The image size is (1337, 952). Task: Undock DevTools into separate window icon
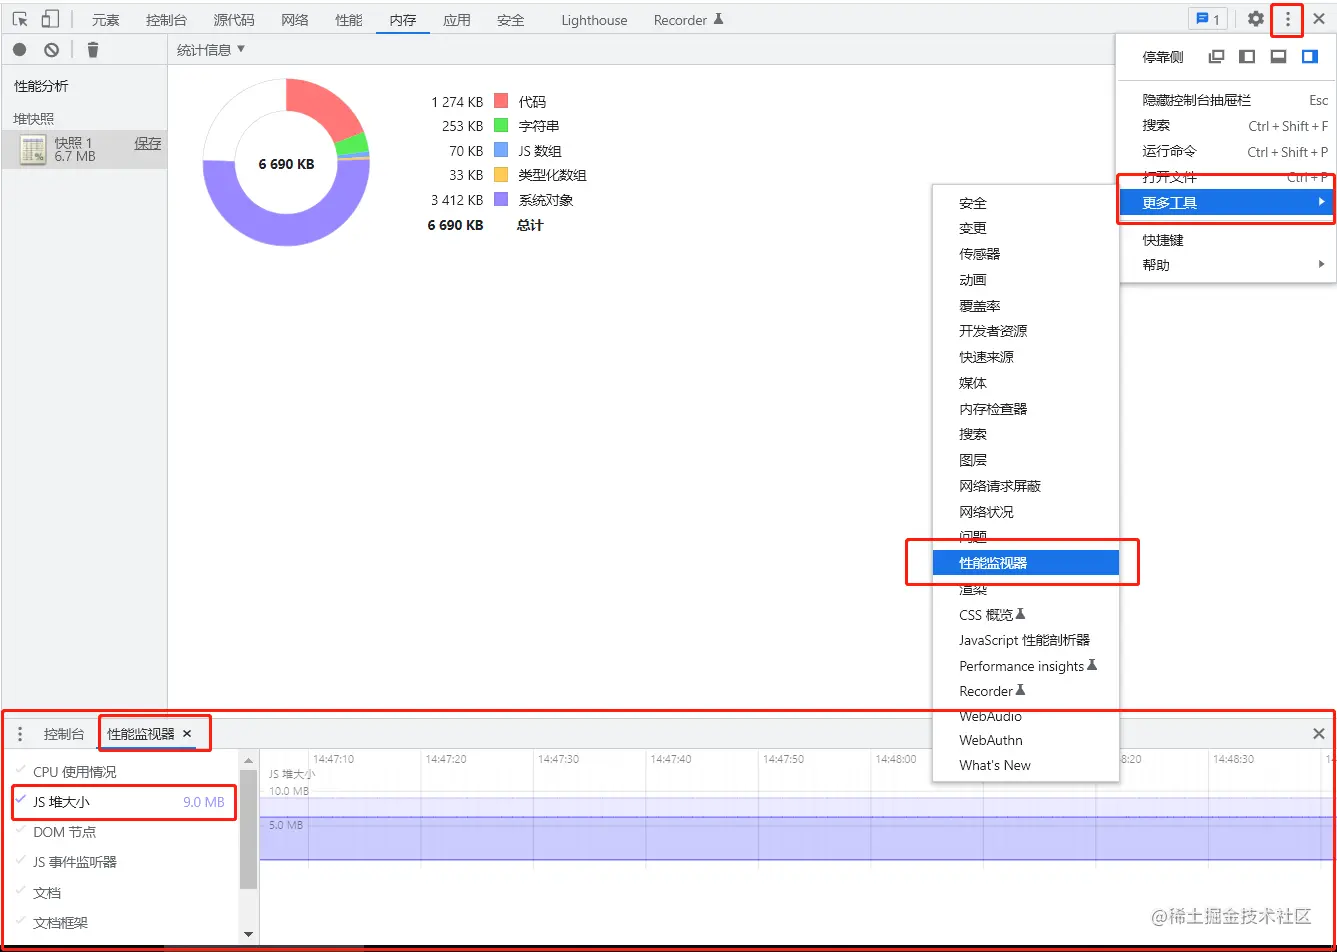1217,57
